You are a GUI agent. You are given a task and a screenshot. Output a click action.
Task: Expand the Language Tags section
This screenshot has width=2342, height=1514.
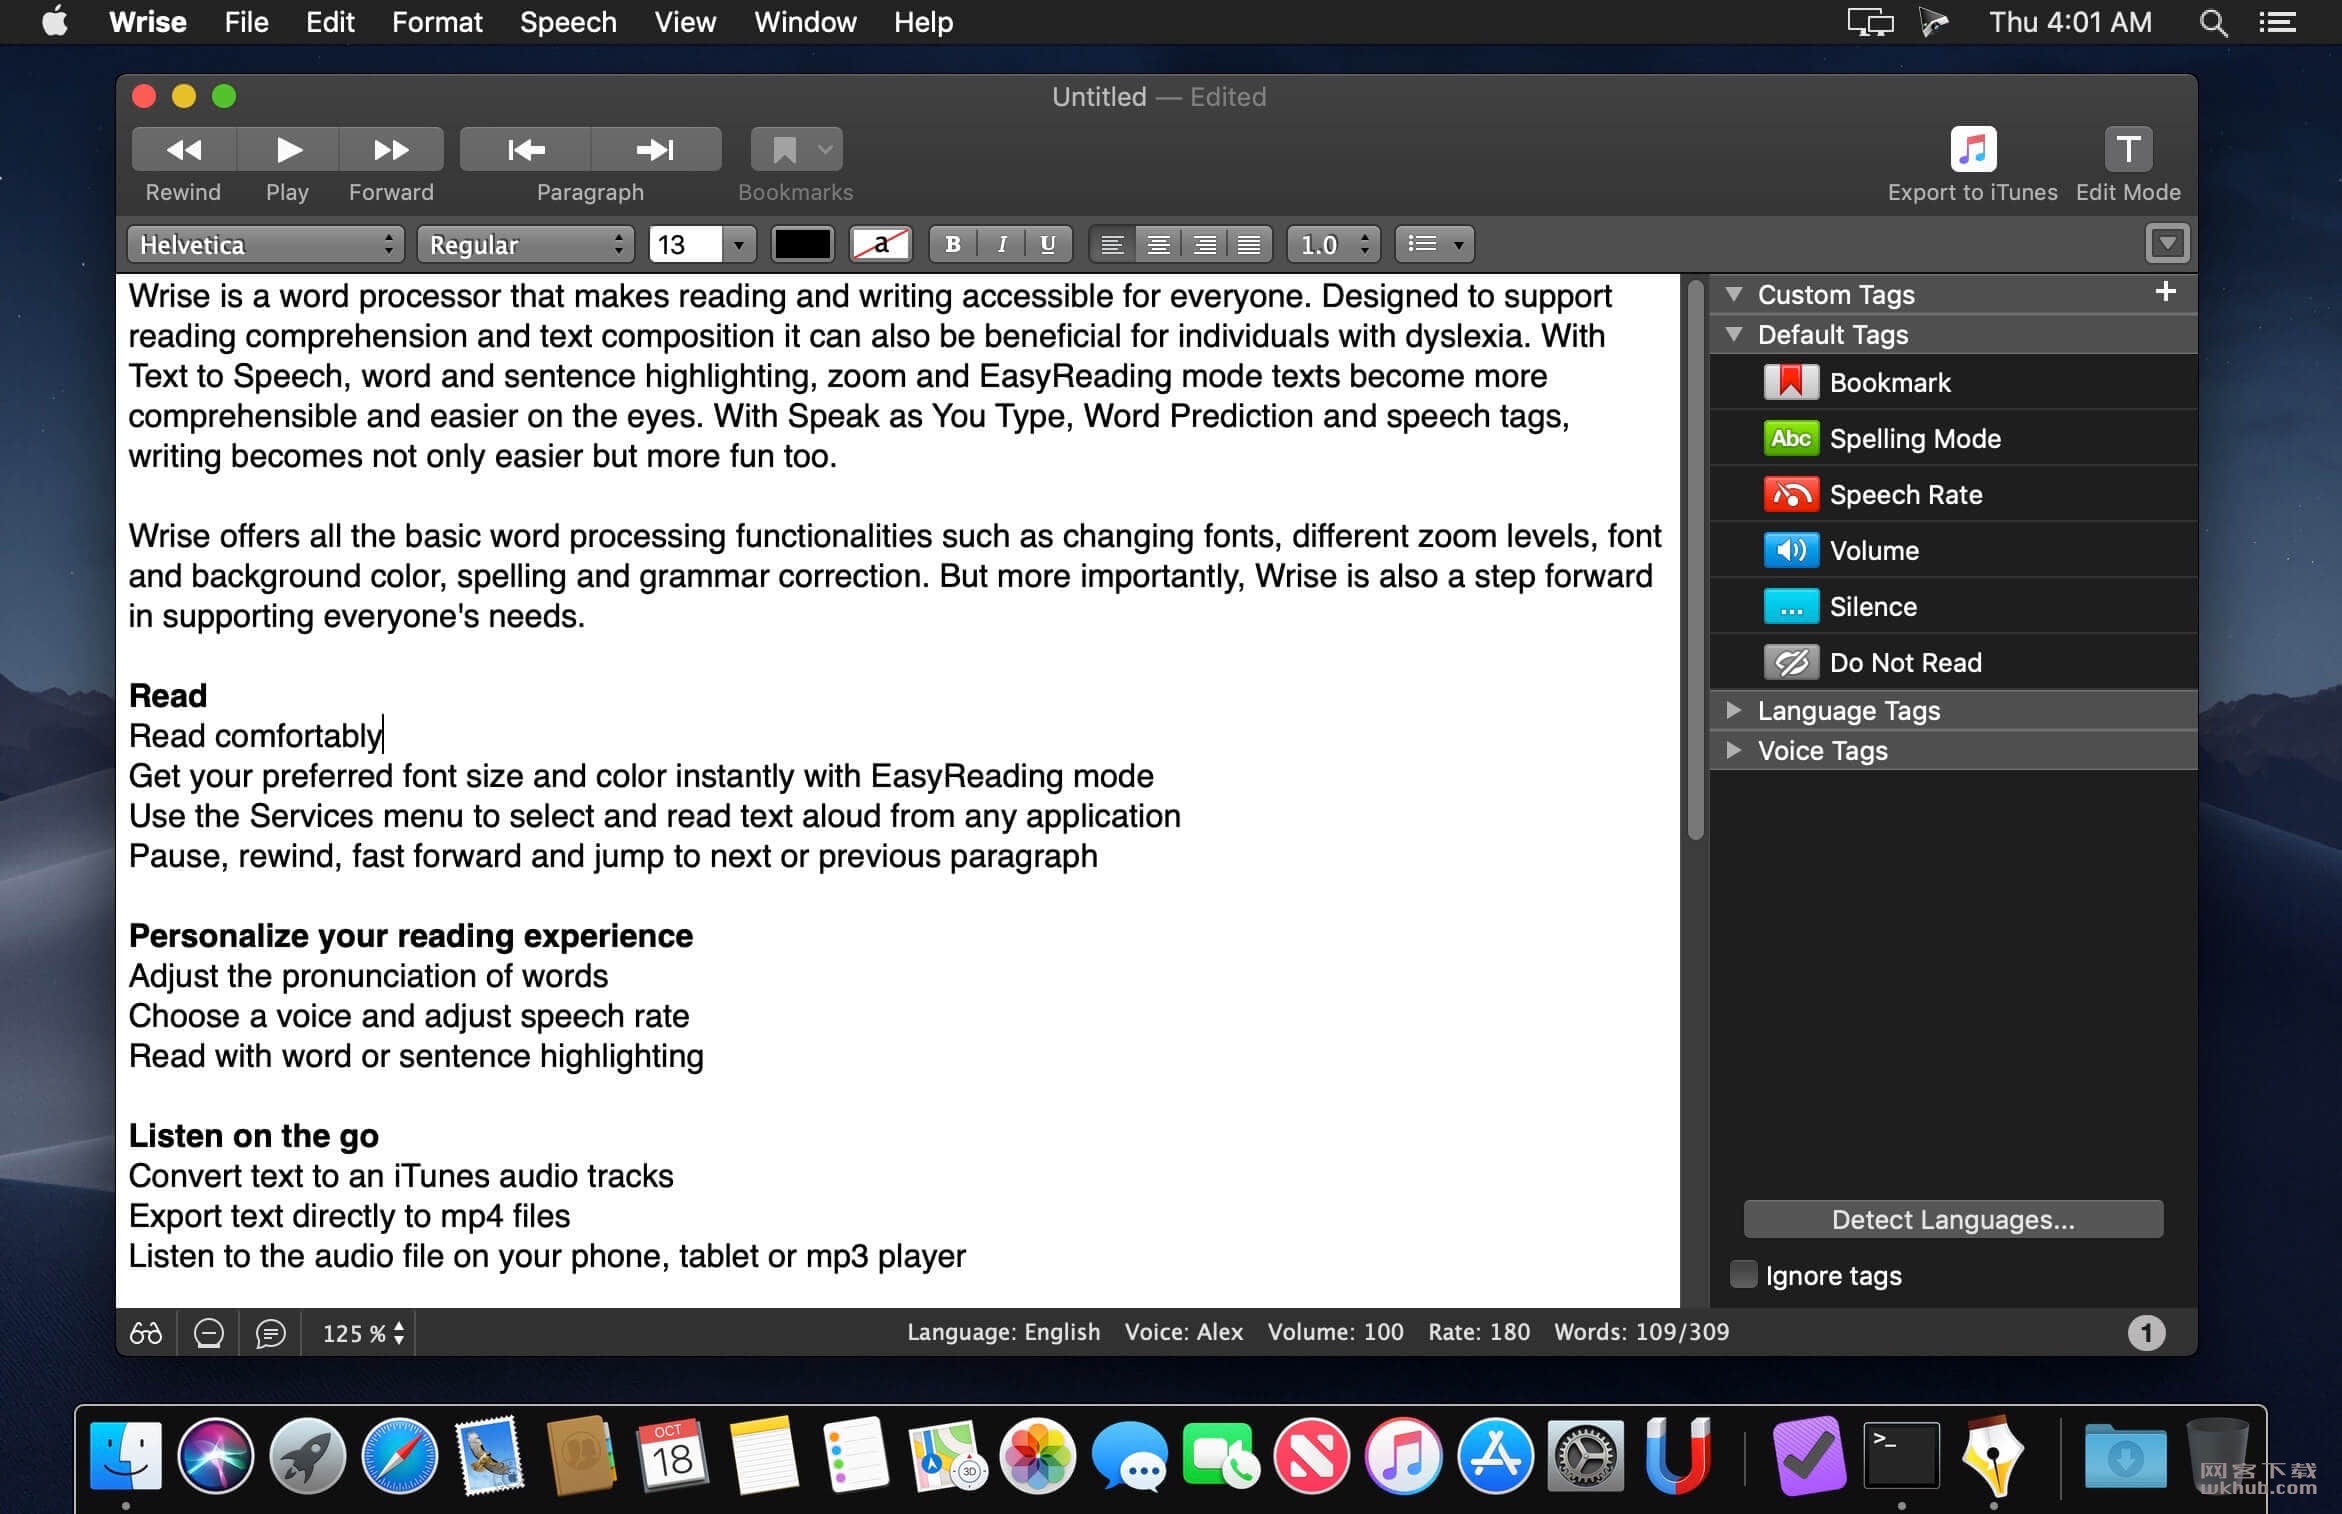(x=1735, y=710)
